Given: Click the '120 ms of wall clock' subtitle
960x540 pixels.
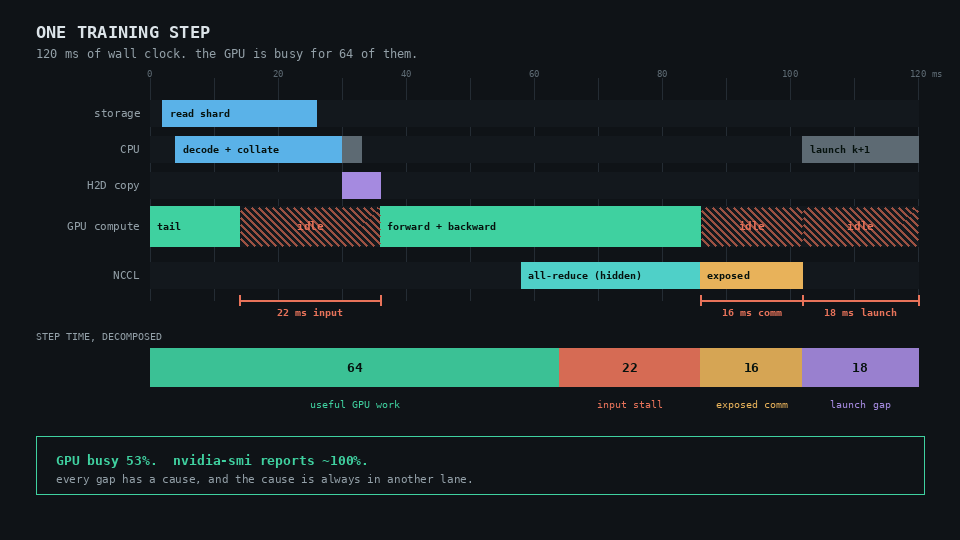Looking at the screenshot, I should coord(227,54).
